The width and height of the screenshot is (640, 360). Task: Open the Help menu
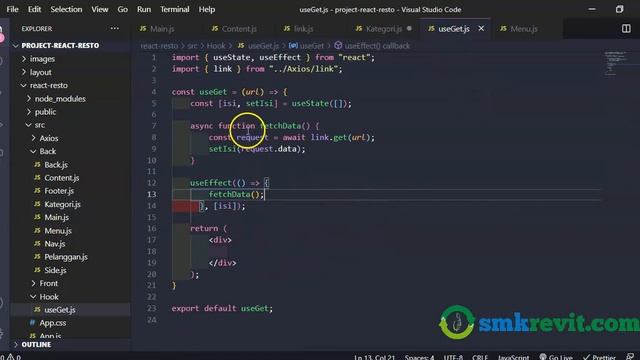click(207, 9)
